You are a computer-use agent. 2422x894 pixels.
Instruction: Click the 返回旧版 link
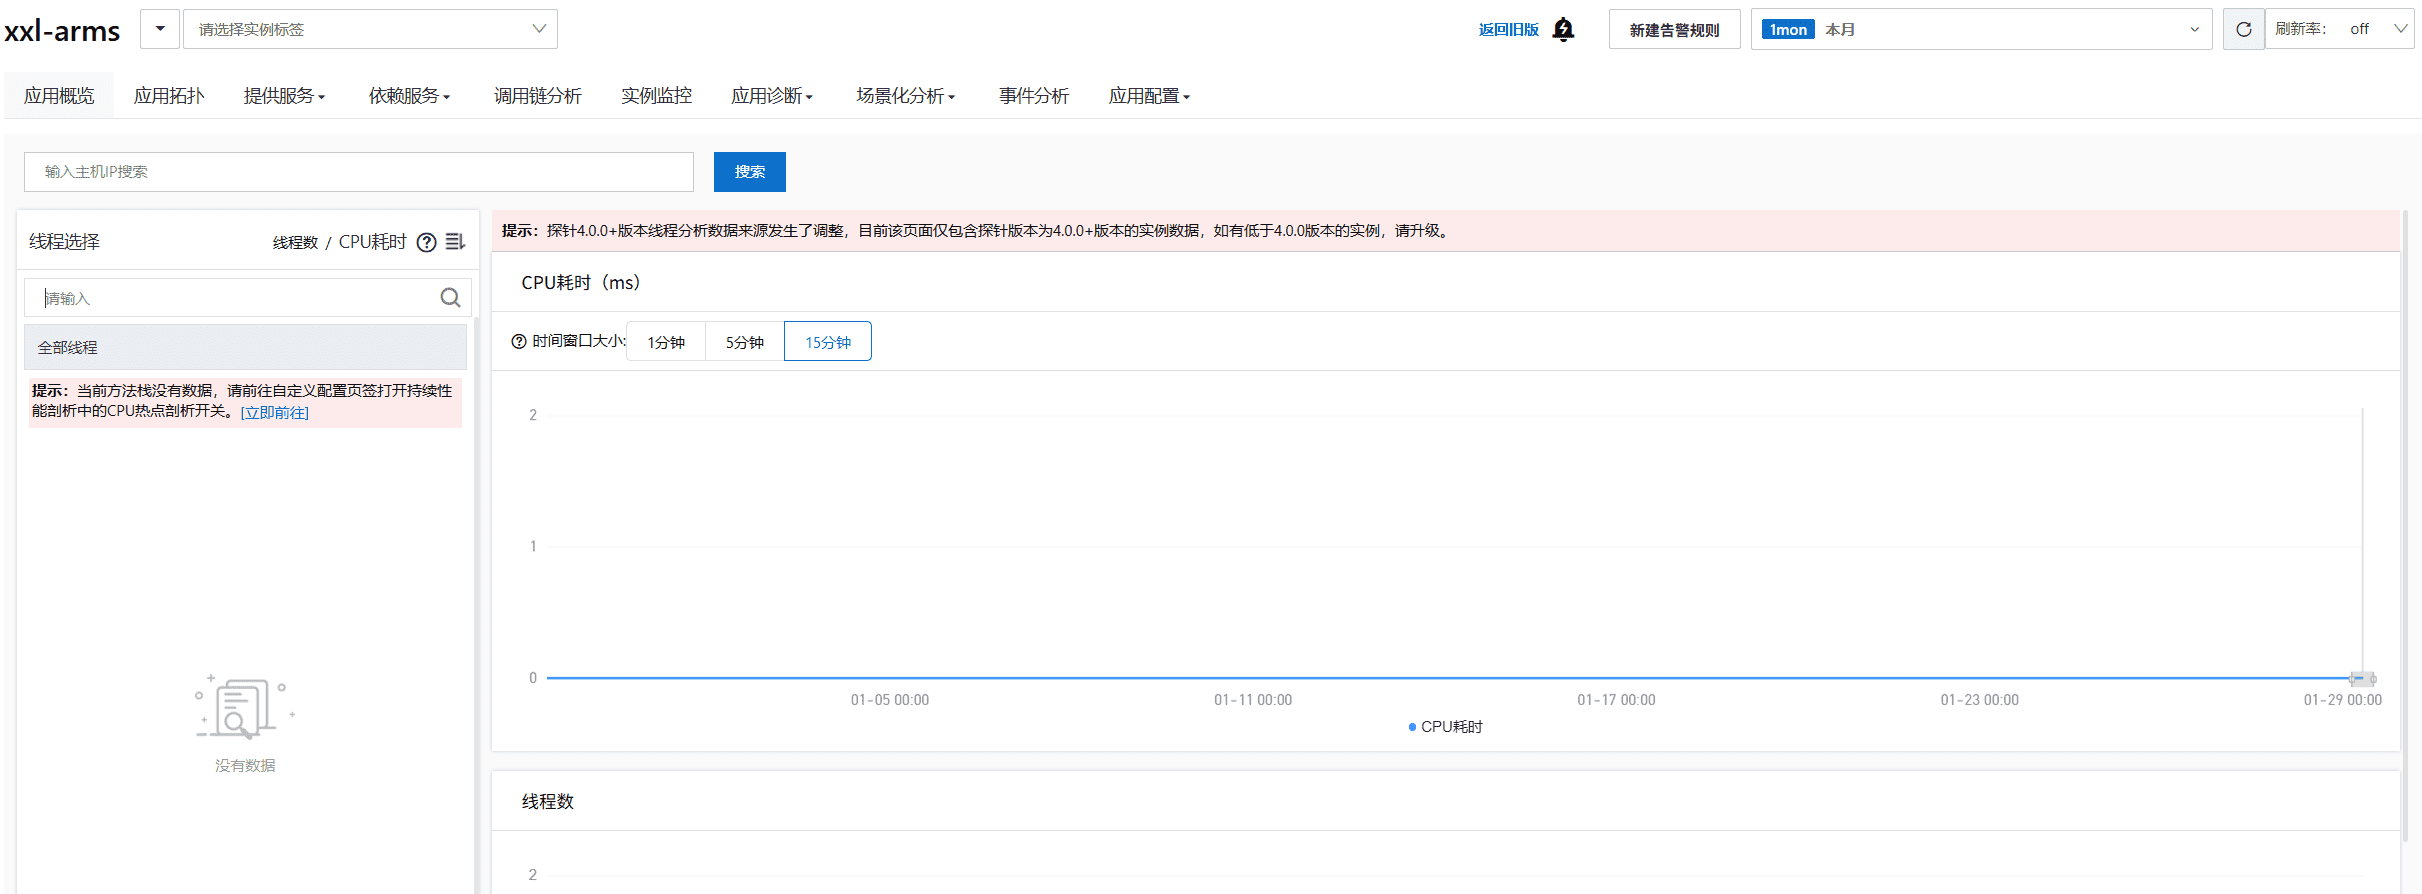pos(1508,30)
